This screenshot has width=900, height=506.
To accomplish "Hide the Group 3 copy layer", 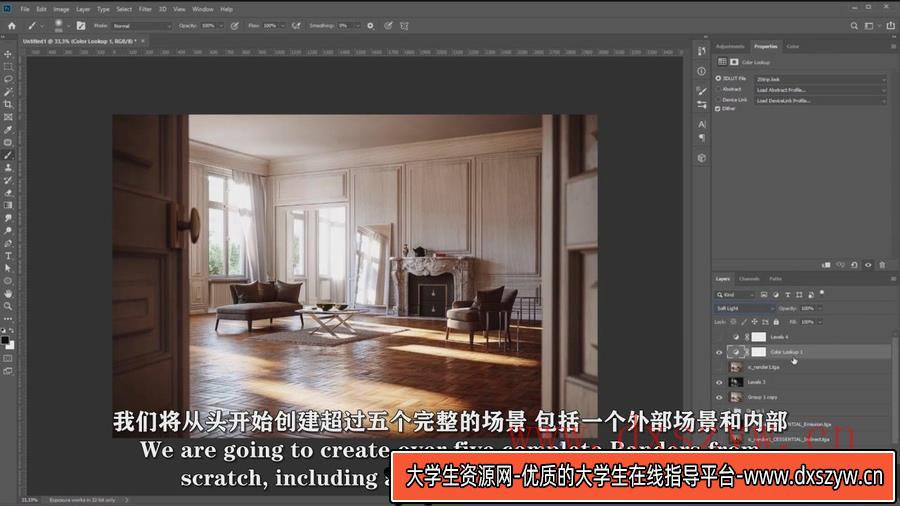I will [719, 397].
